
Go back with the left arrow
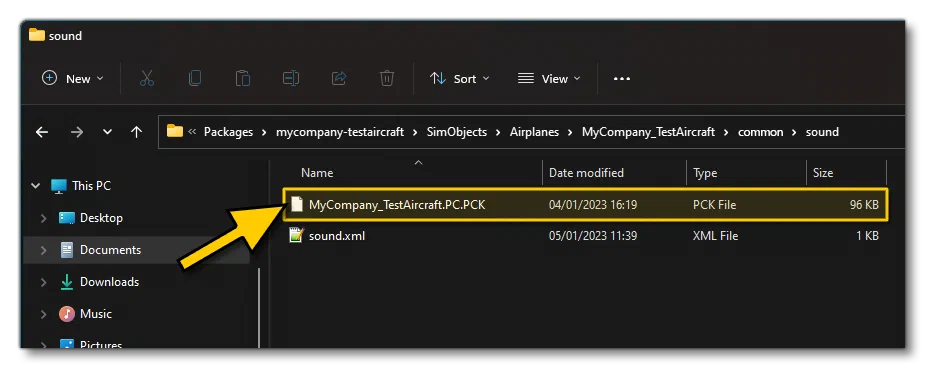pos(42,132)
